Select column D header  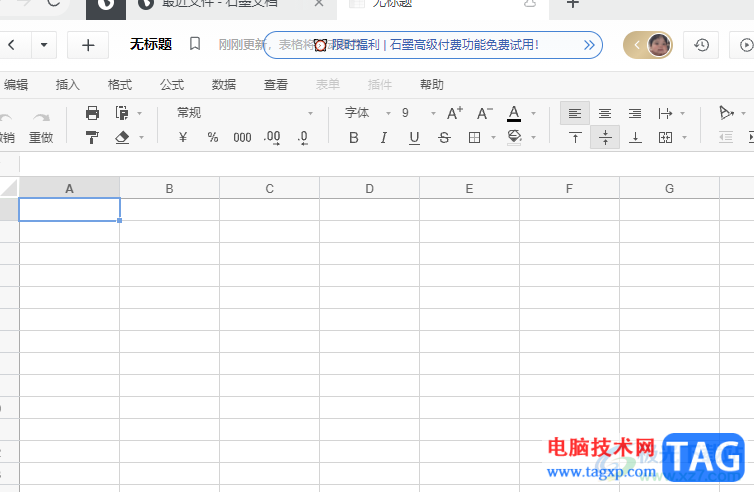pyautogui.click(x=369, y=188)
